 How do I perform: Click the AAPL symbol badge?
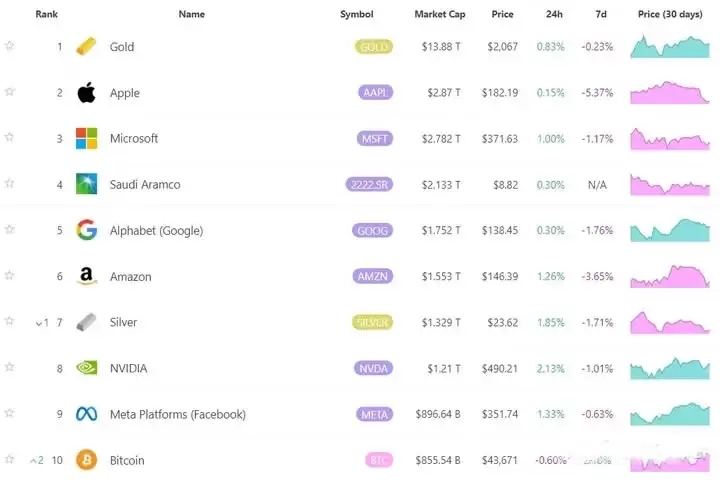tap(375, 93)
